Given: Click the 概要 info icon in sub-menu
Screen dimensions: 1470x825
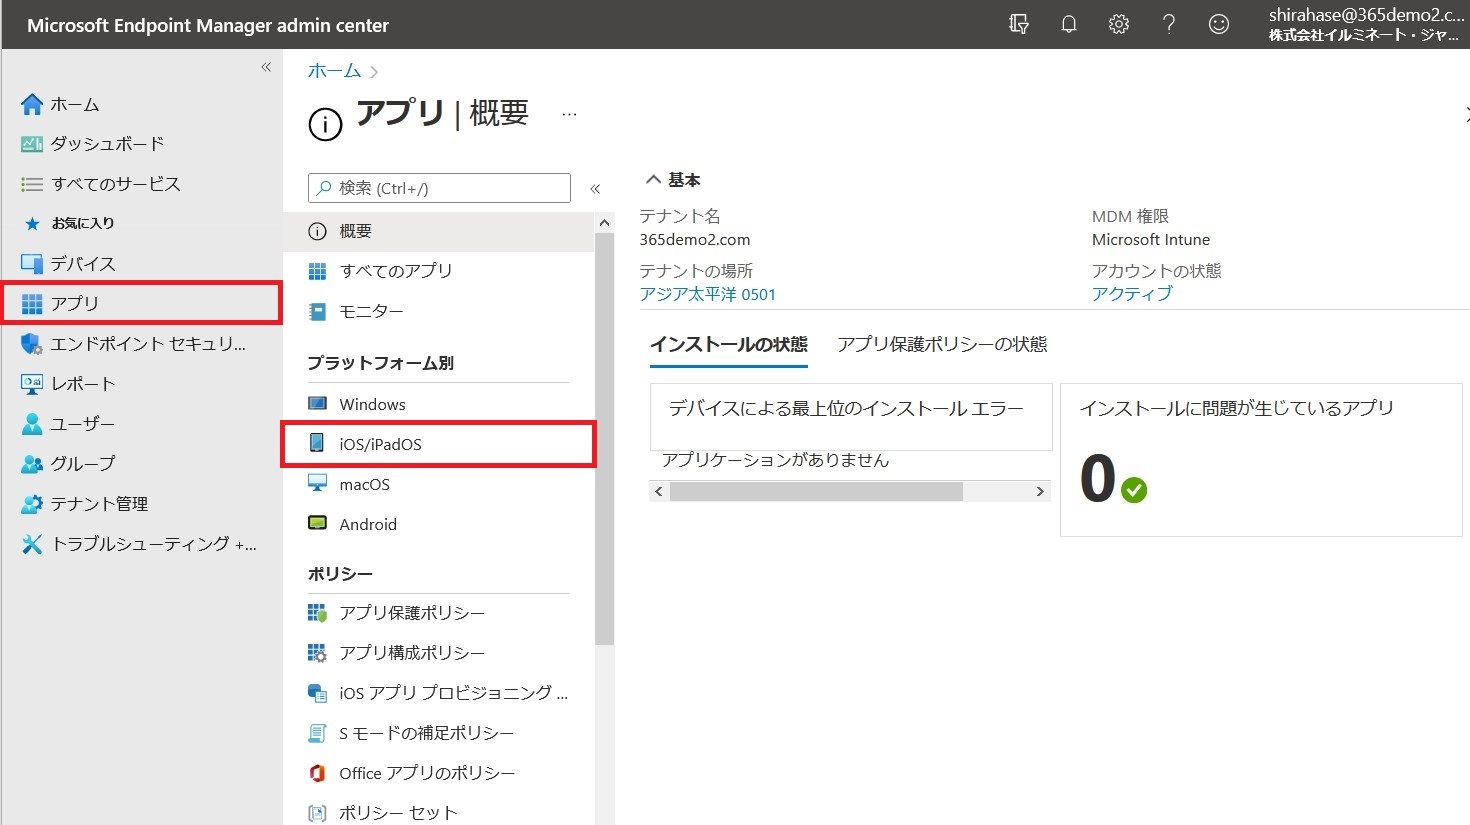Looking at the screenshot, I should point(318,231).
